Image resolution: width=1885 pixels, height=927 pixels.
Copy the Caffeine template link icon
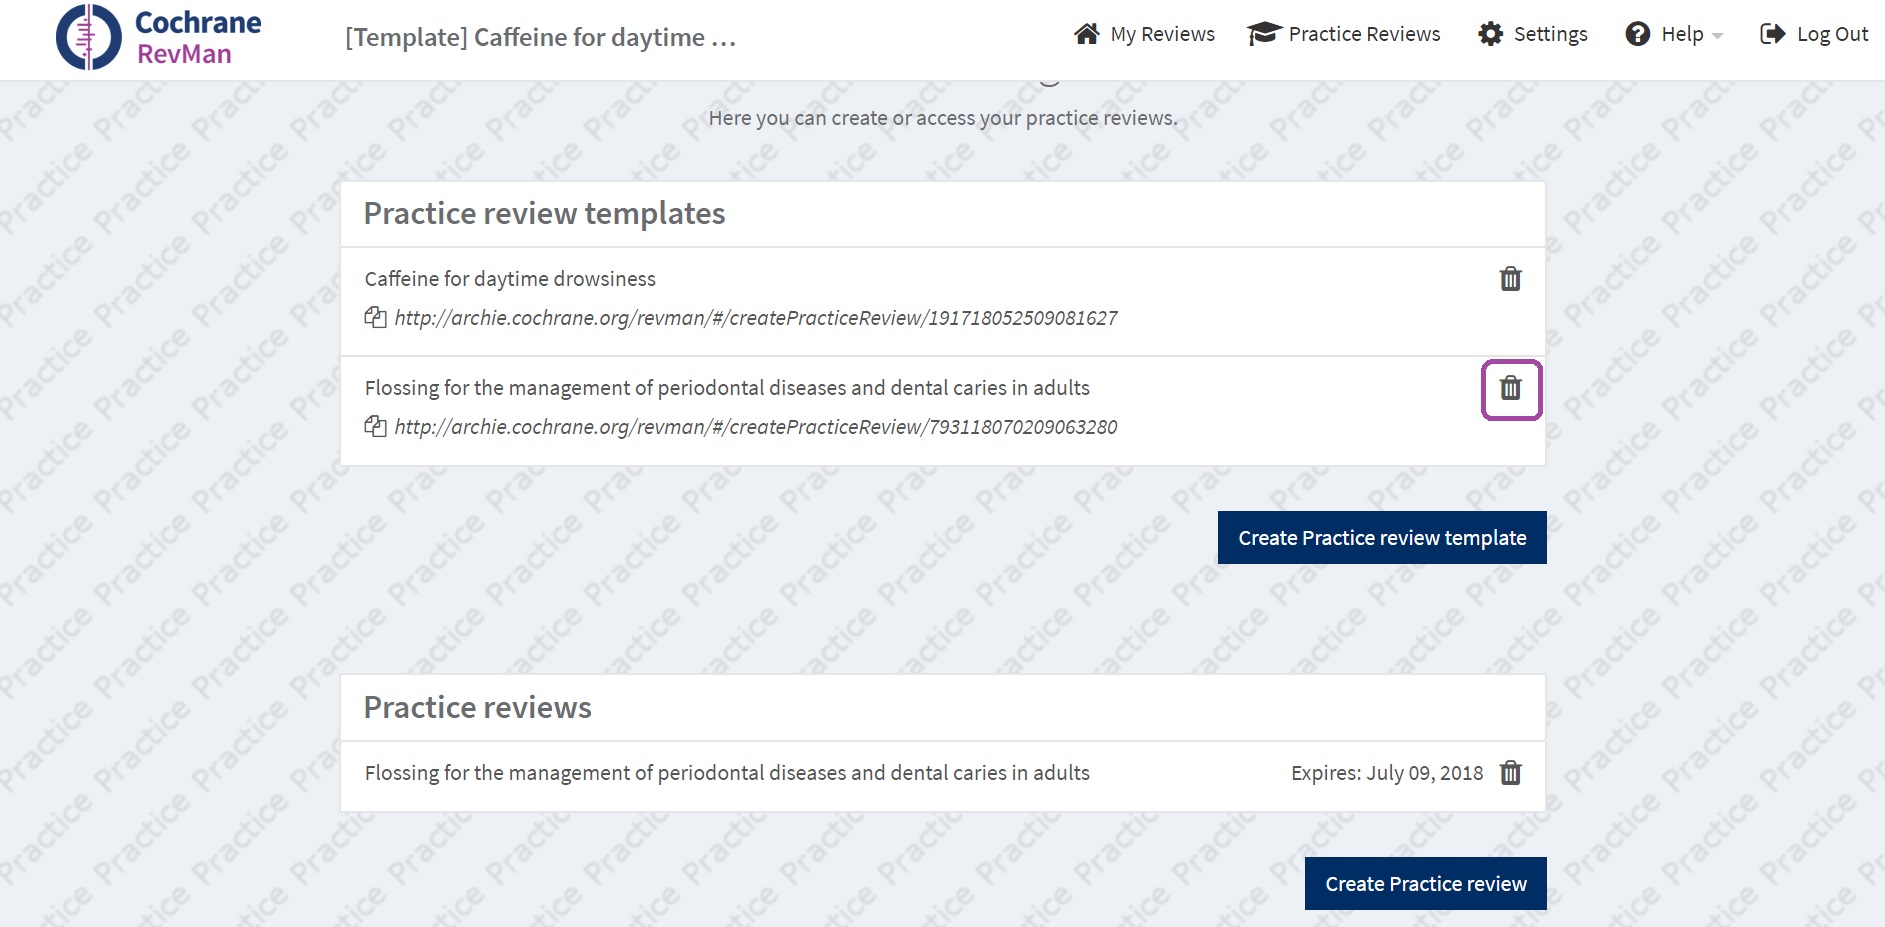point(375,318)
